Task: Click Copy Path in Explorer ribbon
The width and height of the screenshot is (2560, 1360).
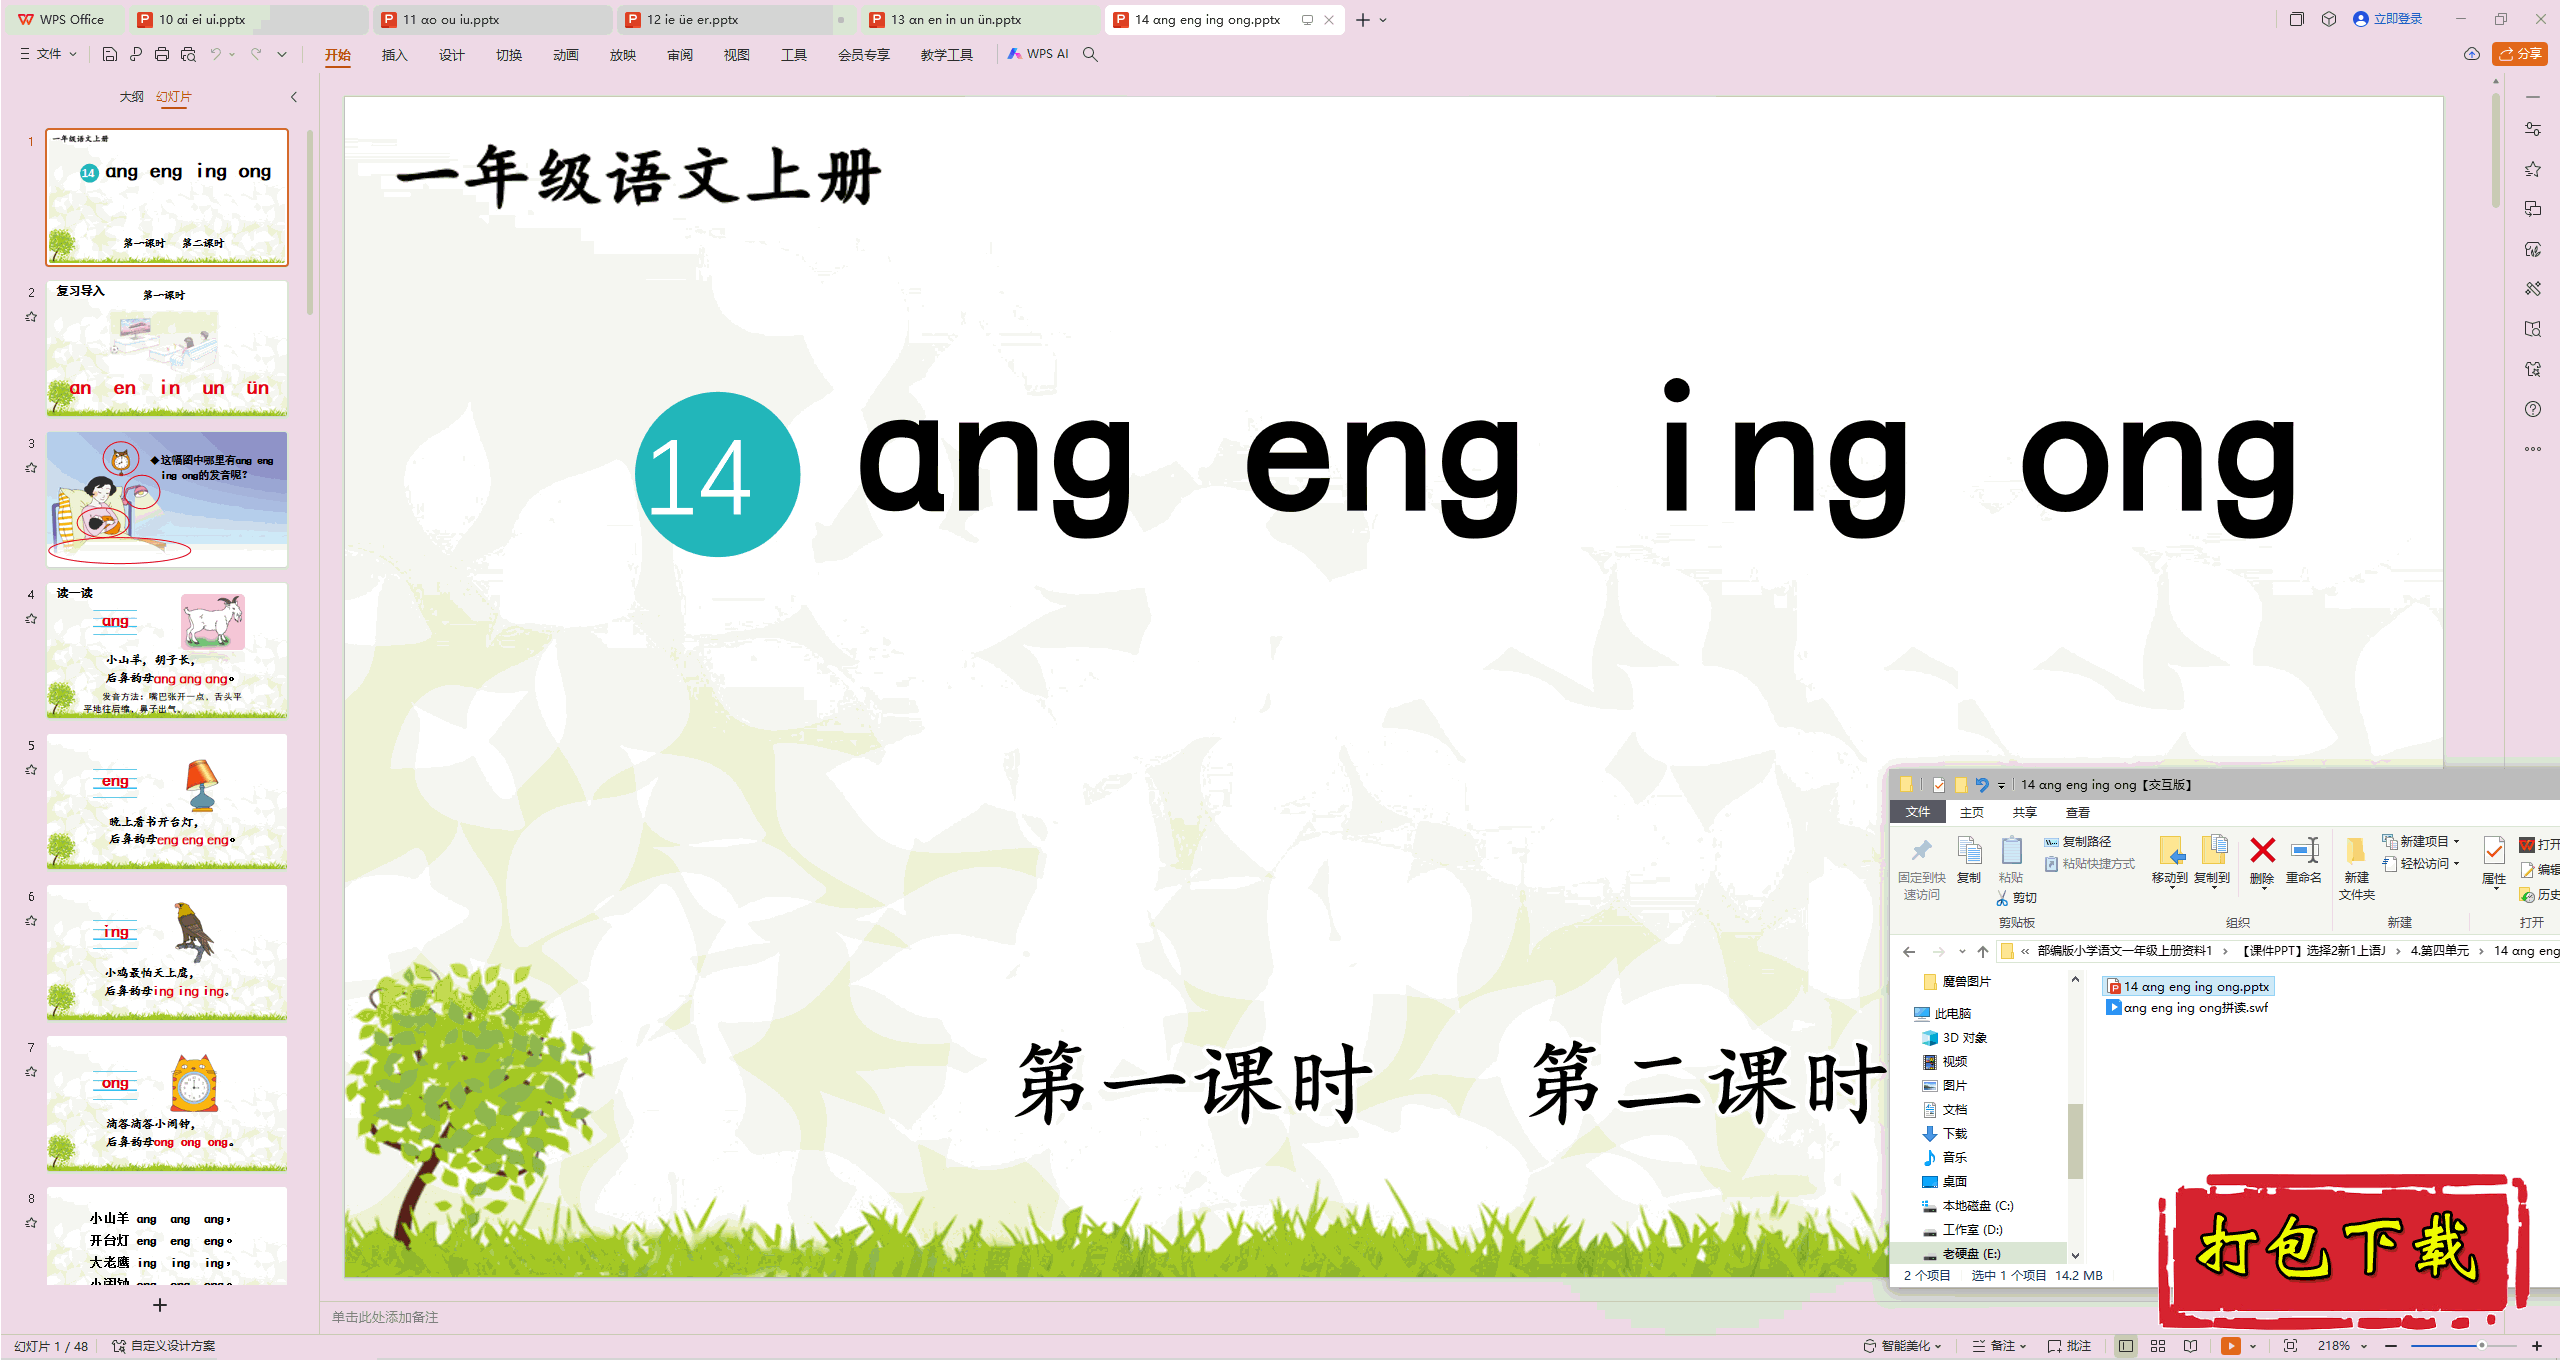Action: coord(2078,842)
